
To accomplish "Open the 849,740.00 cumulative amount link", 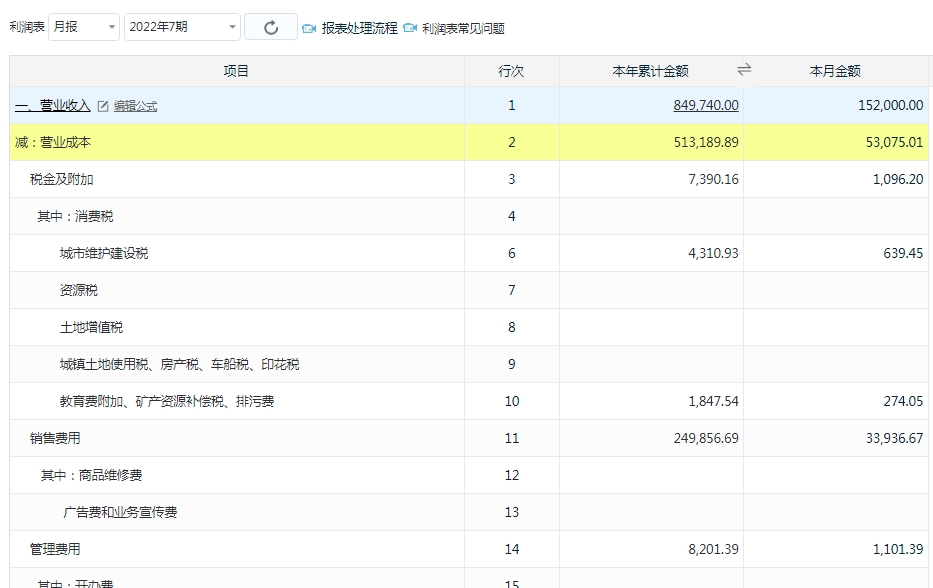I will (706, 105).
